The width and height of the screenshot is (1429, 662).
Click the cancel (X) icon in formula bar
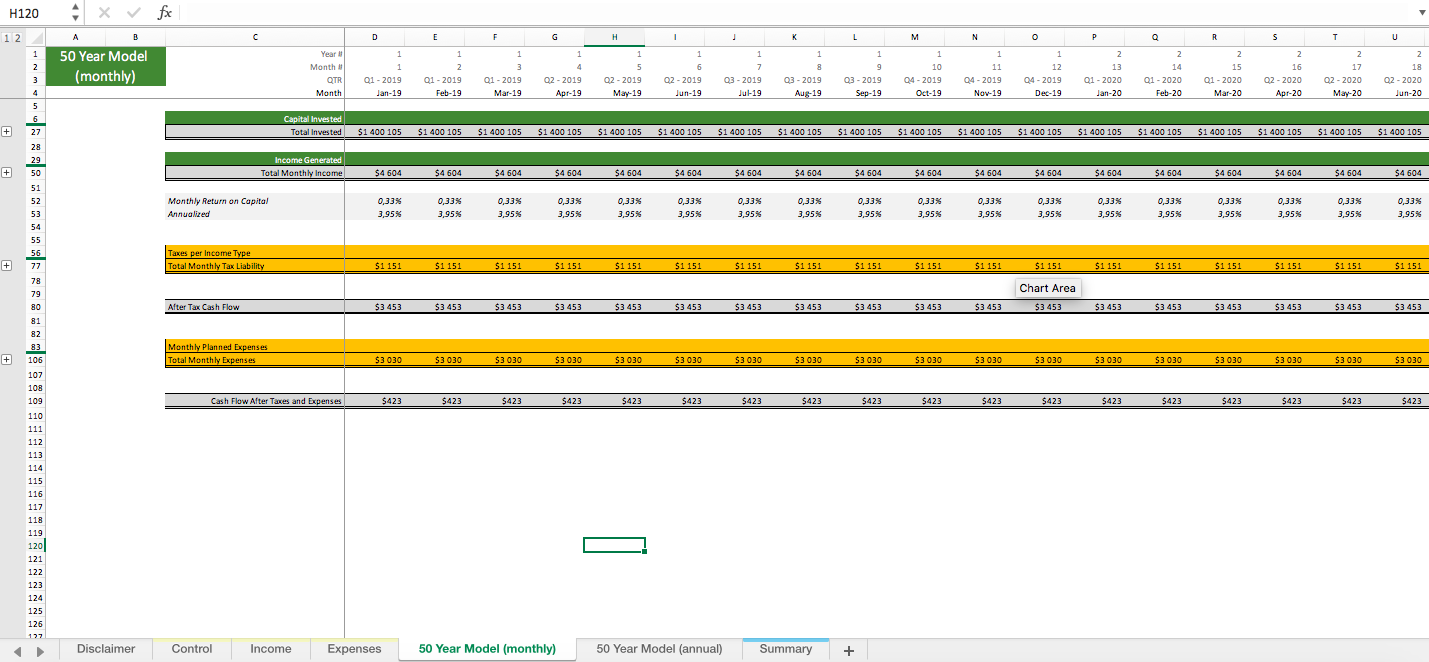(104, 13)
